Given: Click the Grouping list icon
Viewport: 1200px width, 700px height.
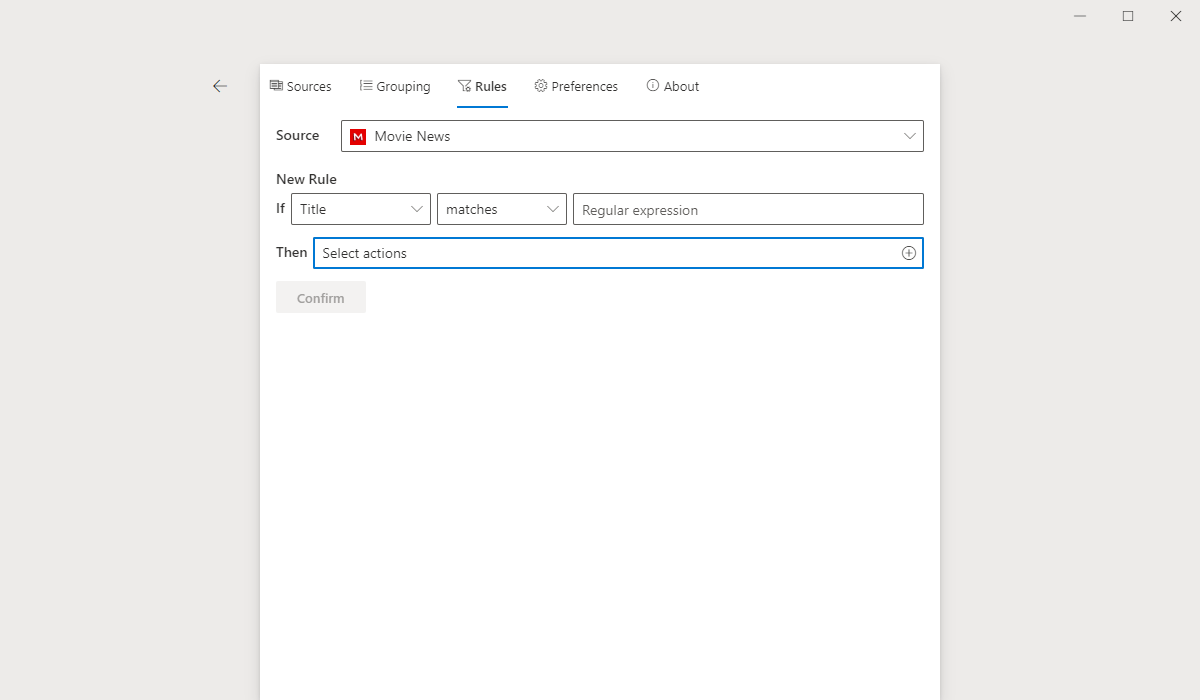Looking at the screenshot, I should (x=366, y=86).
